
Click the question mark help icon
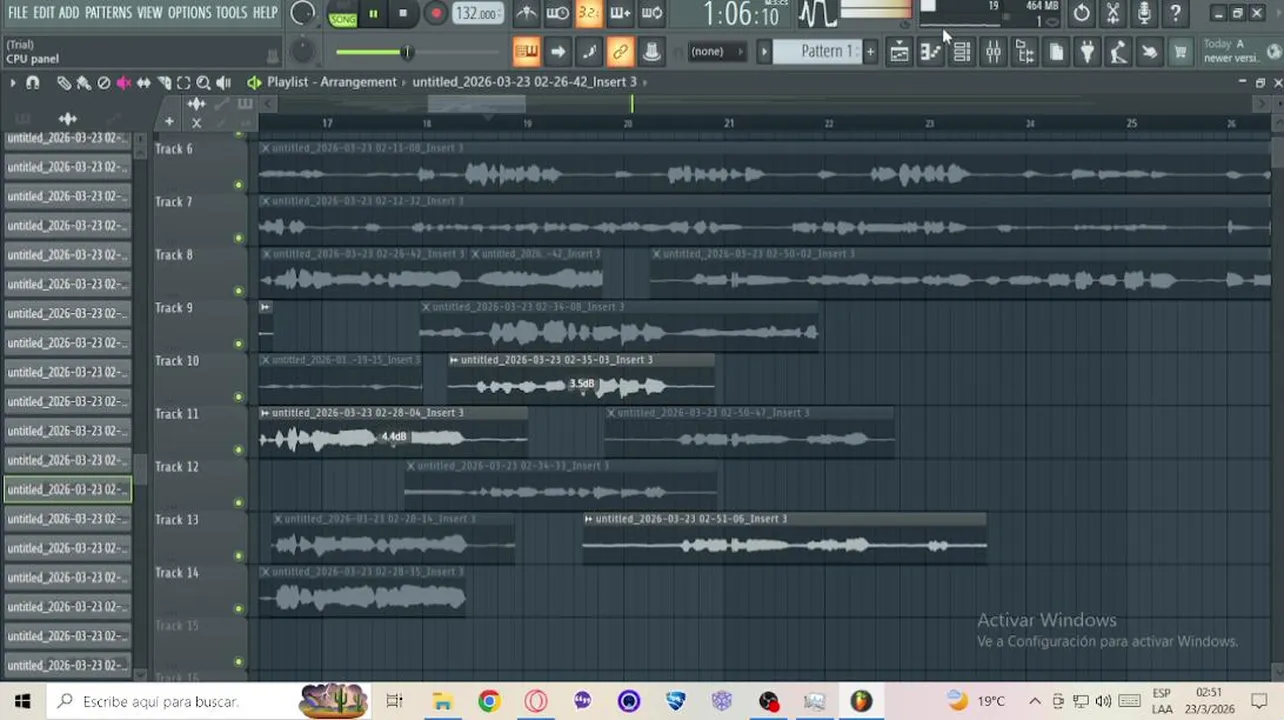point(1175,14)
